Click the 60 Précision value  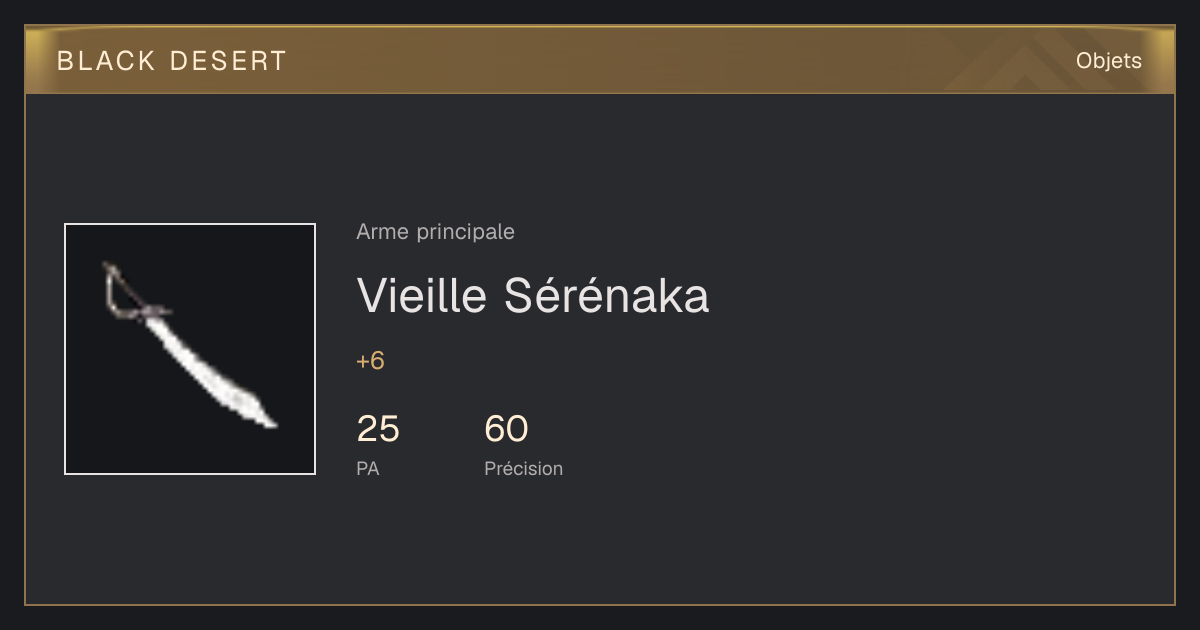506,429
